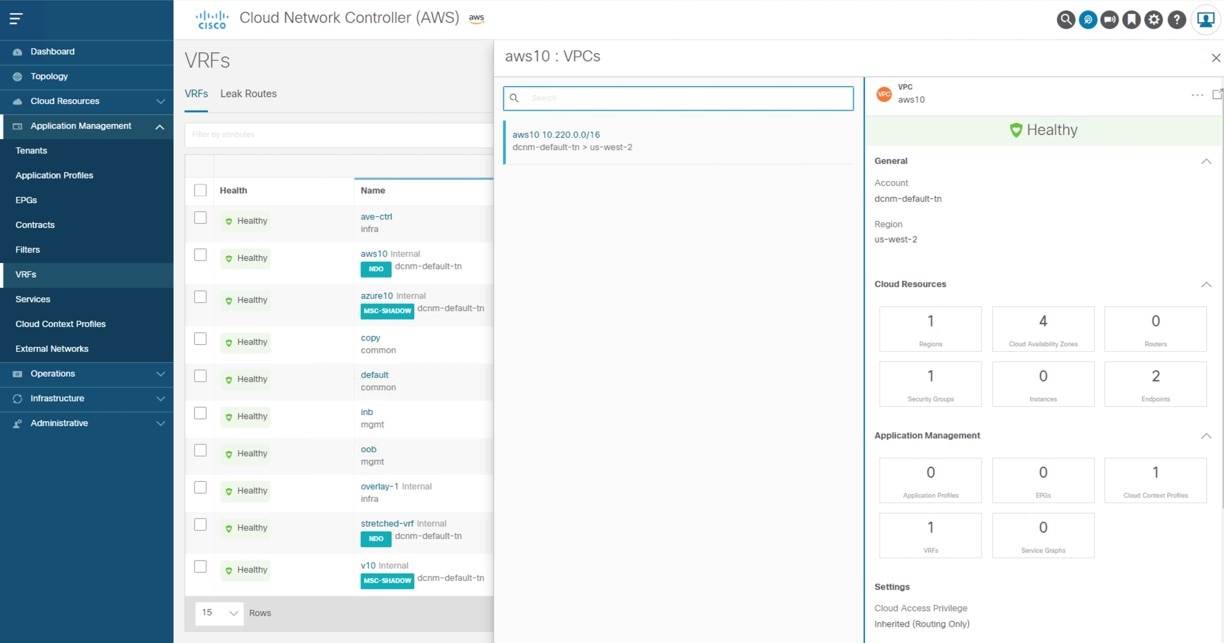Image resolution: width=1224 pixels, height=643 pixels.
Task: Check the box for the stretched-vrf row
Action: (200, 525)
